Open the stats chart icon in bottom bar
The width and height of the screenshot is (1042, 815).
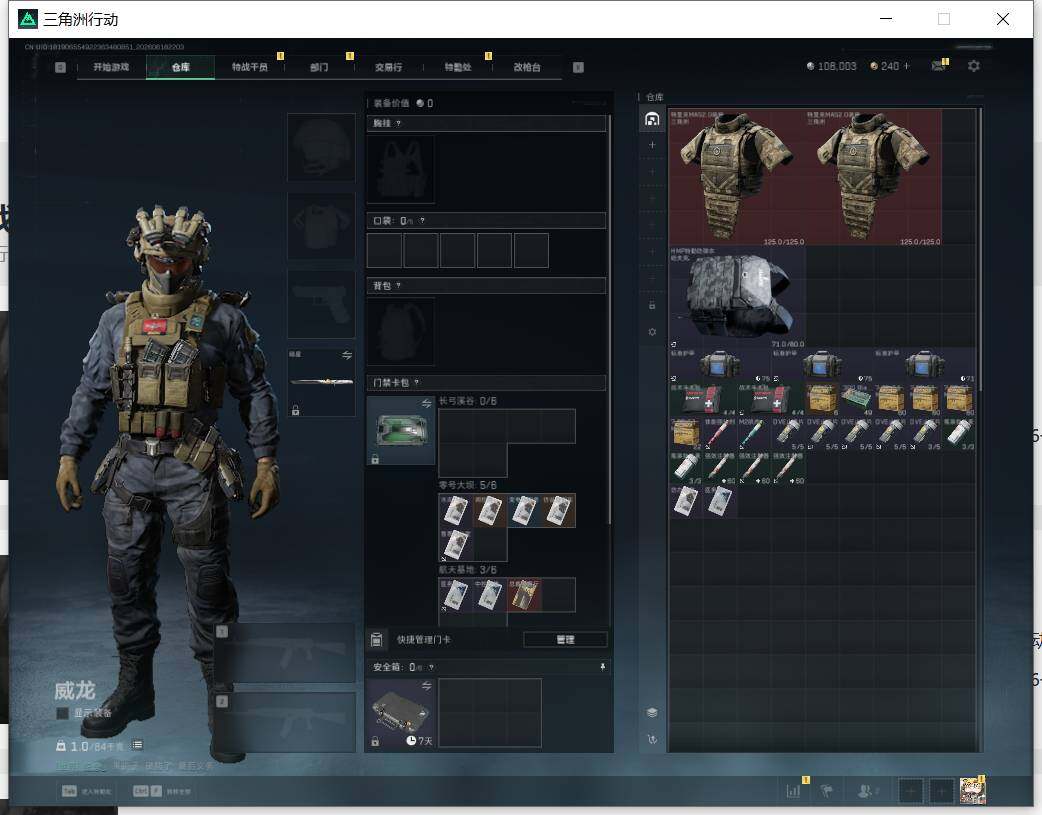point(793,790)
